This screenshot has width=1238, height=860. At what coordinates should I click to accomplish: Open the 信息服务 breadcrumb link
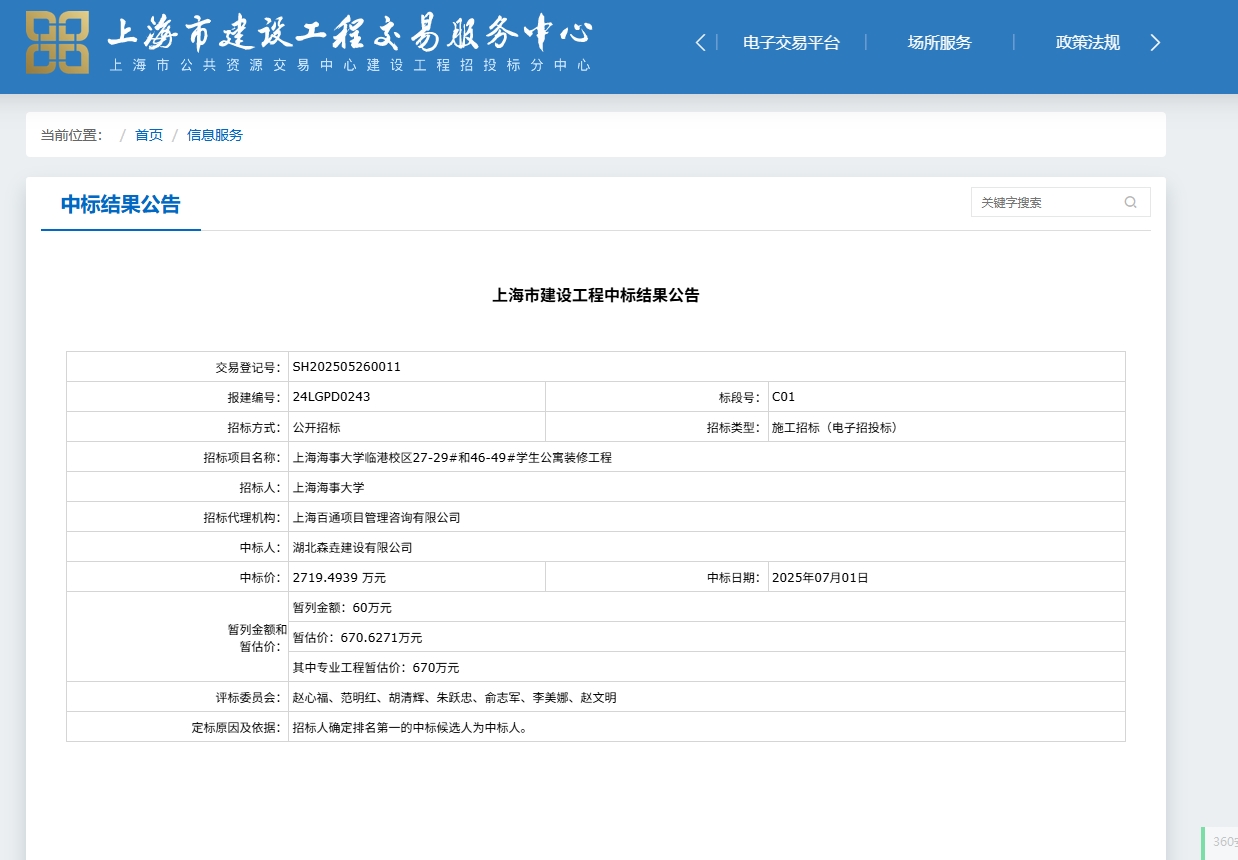[x=214, y=134]
